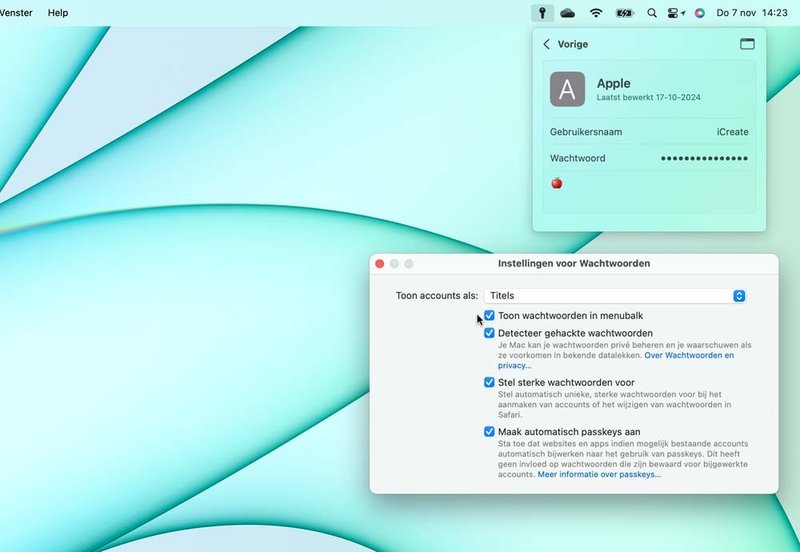
Task: Click the Instellingen voor Wachtwoorden window title
Action: [574, 263]
